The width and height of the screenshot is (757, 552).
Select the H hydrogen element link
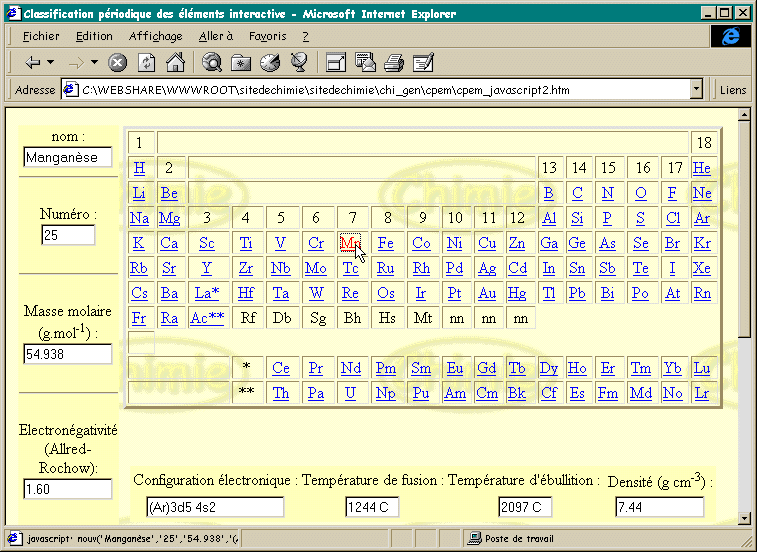(x=140, y=168)
